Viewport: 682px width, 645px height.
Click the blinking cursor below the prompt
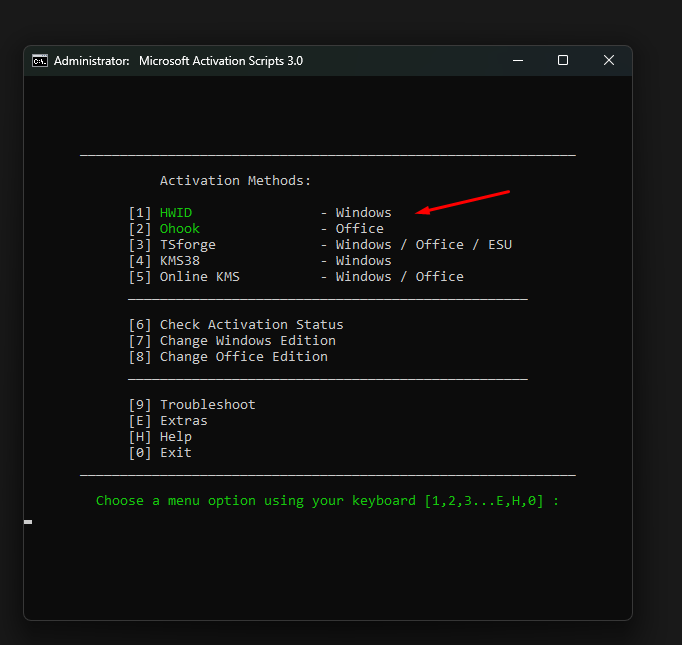[28, 522]
